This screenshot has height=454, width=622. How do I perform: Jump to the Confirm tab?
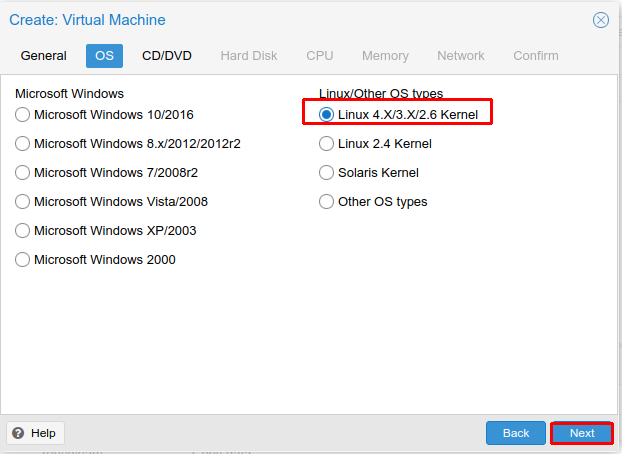(536, 56)
